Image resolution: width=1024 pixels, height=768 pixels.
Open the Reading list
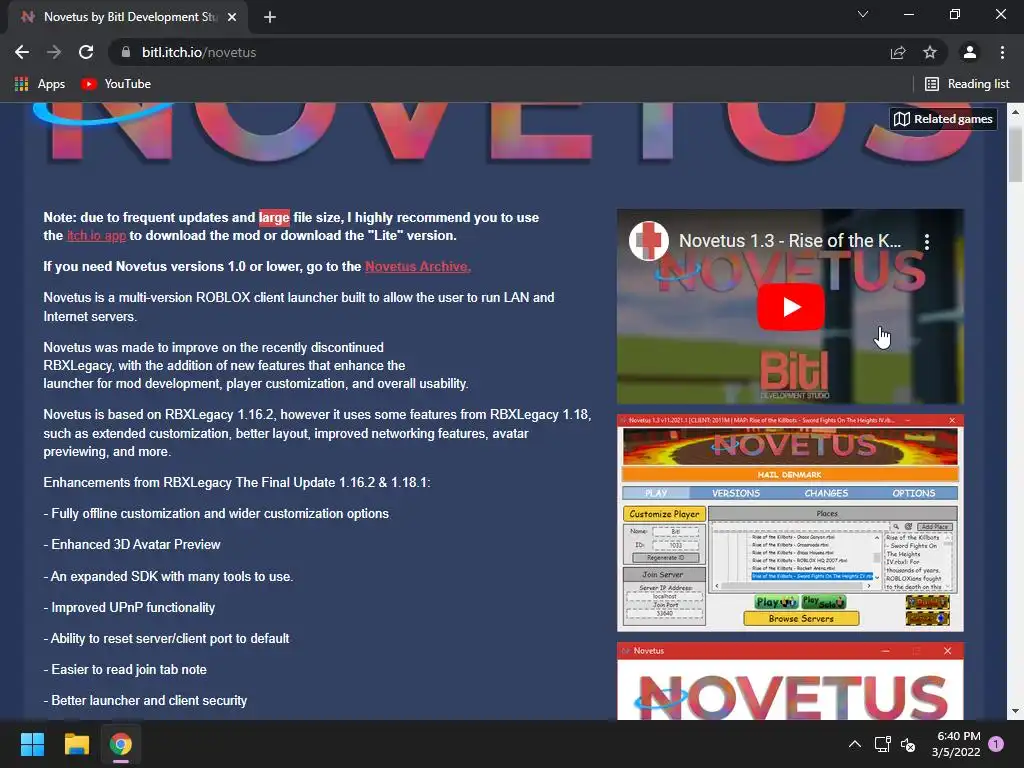967,84
